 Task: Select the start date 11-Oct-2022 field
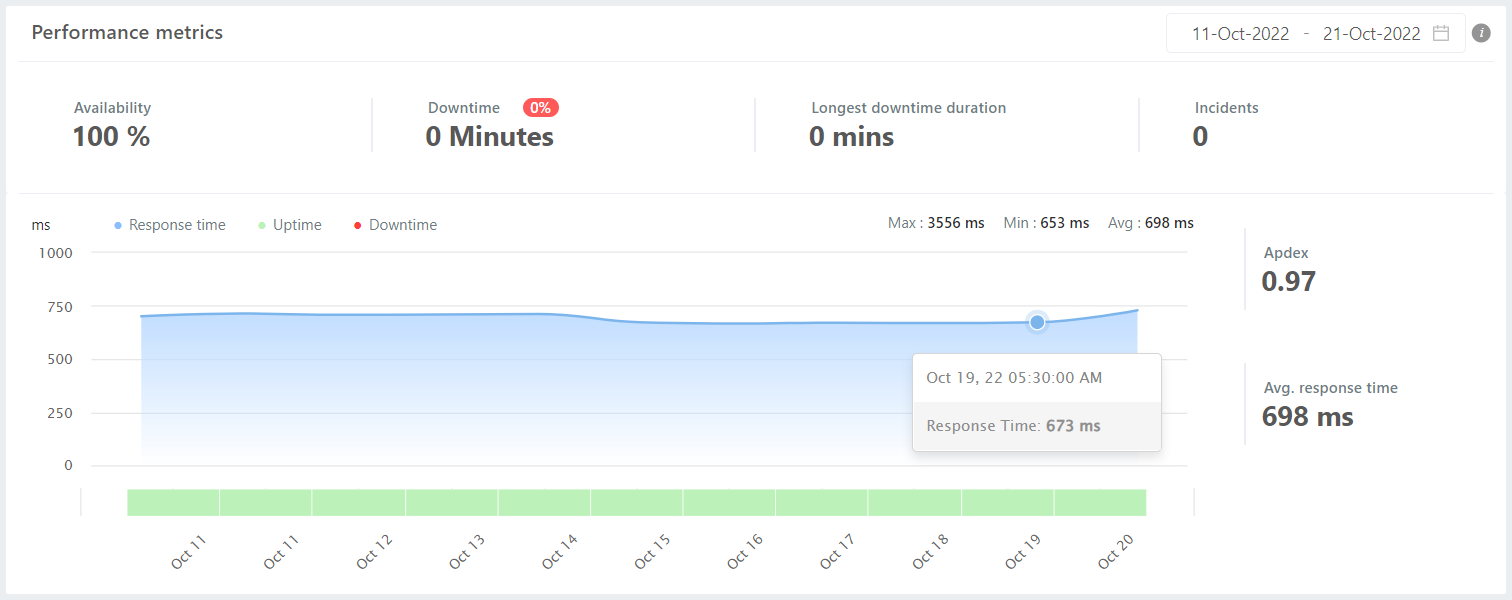click(1240, 33)
